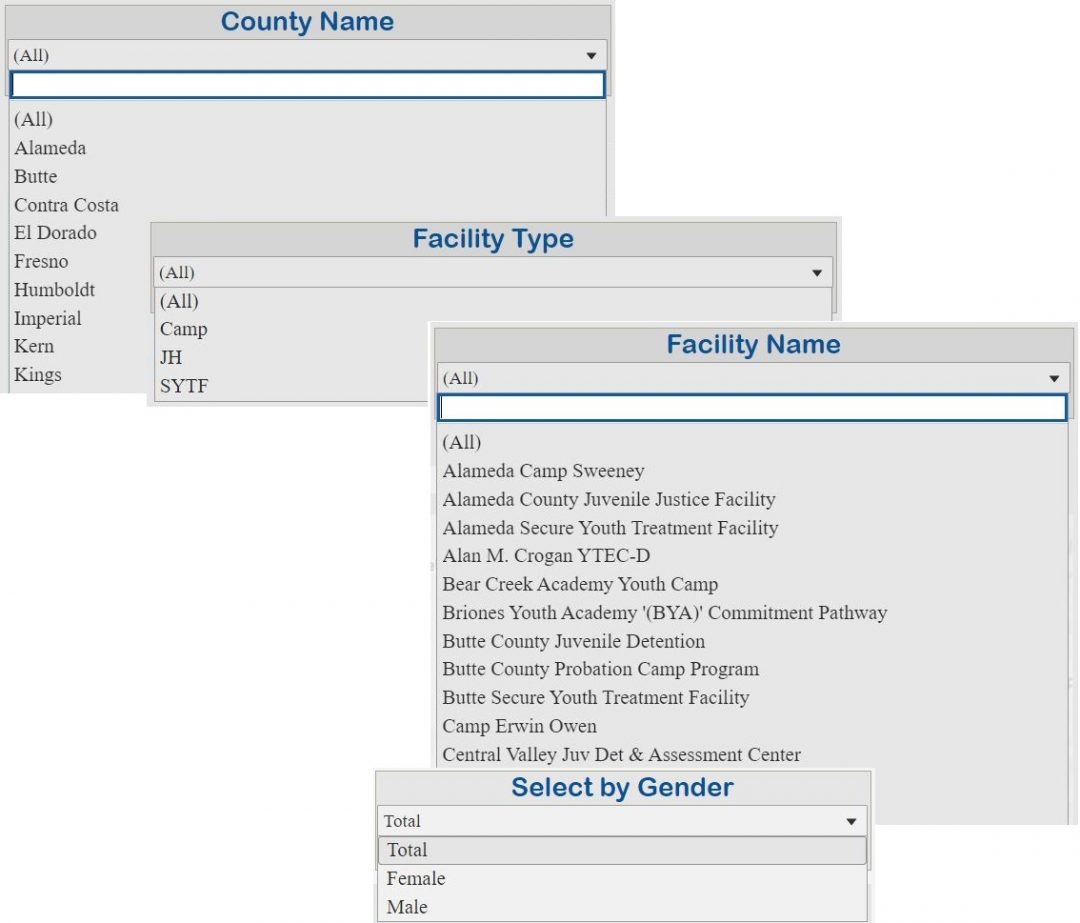Viewport: 1080px width, 923px height.
Task: Choose the highlighted Total option in Gender list
Action: coord(622,851)
